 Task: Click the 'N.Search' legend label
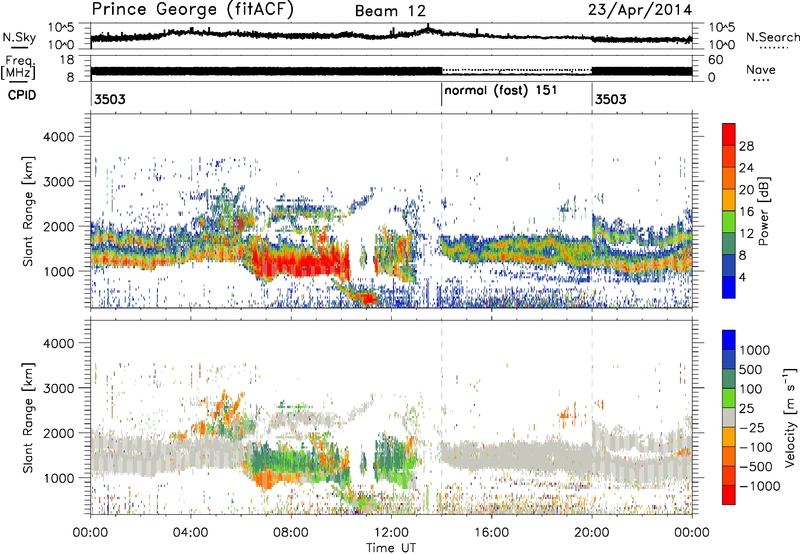click(772, 37)
